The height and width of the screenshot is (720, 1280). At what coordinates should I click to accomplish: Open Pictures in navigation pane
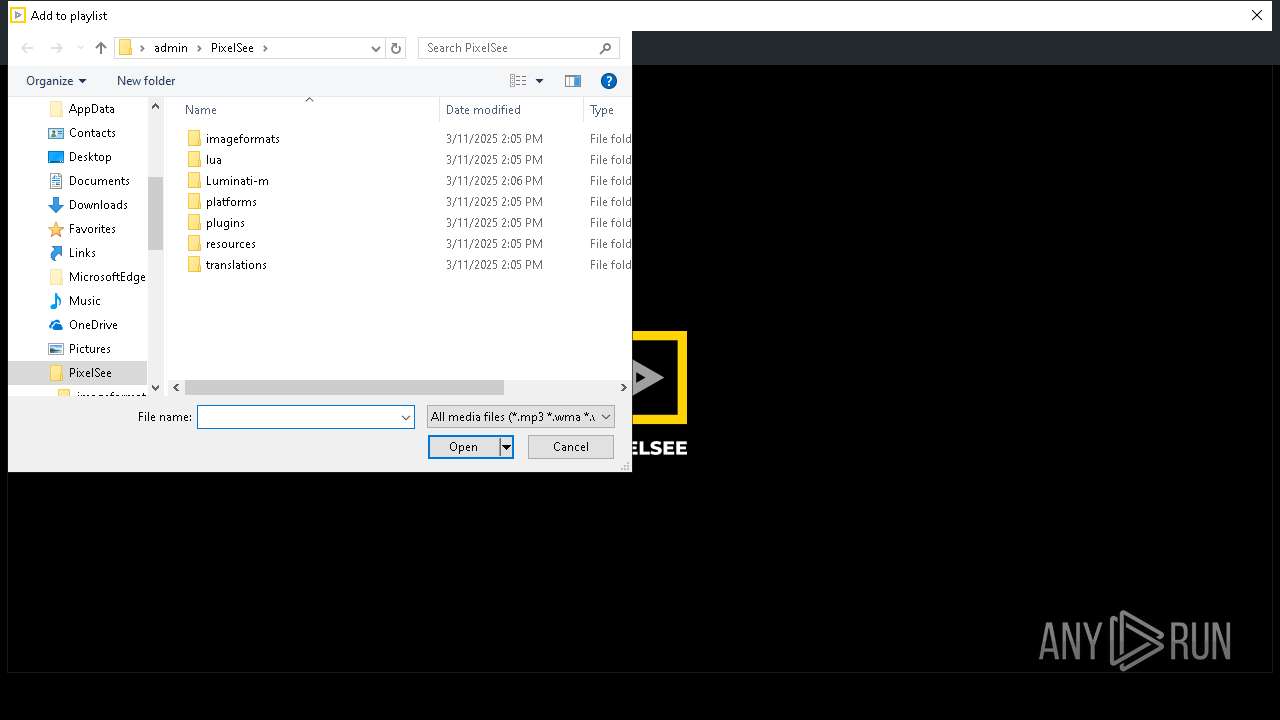(x=90, y=349)
